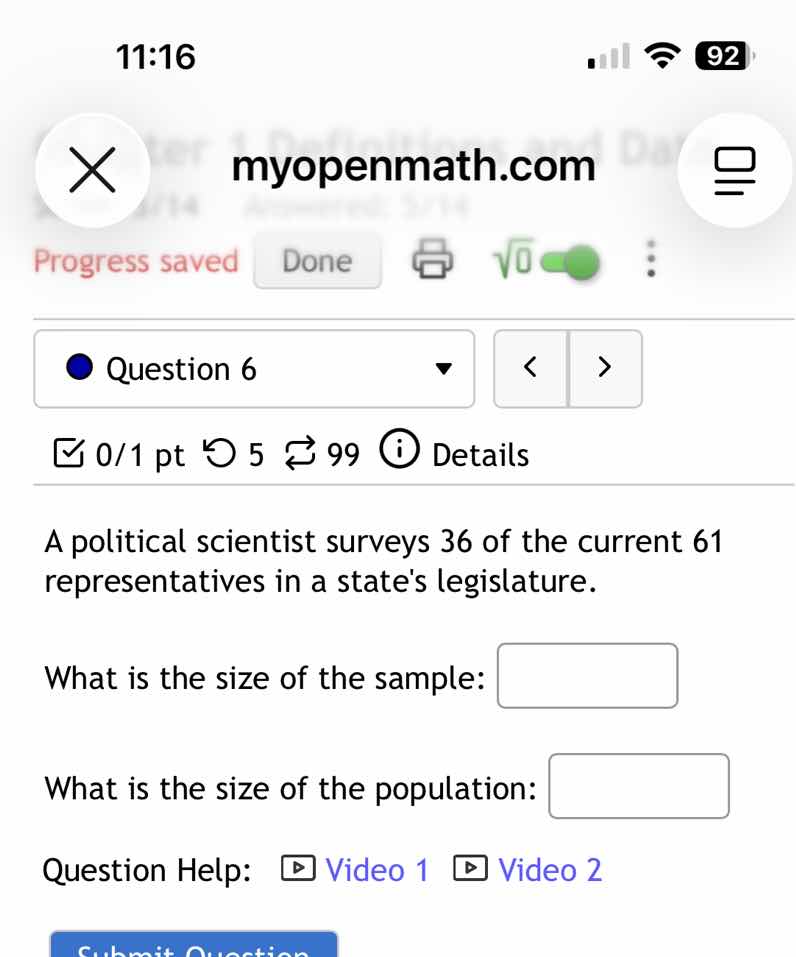Click the Video 2 play icon

pos(470,869)
